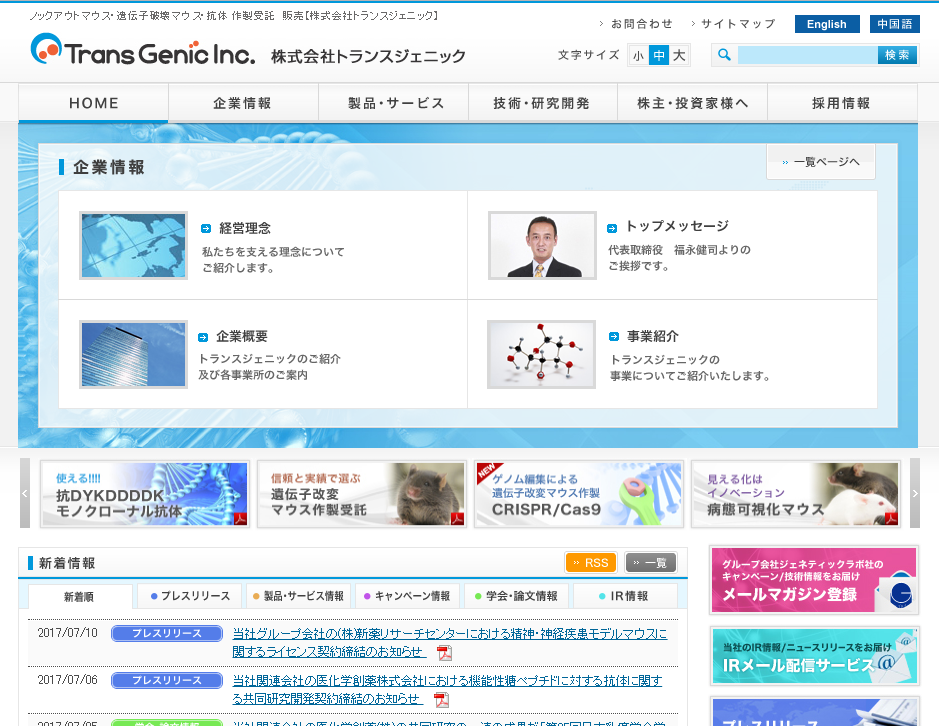Click the 文字サイズ label text
Image resolution: width=939 pixels, height=726 pixels.
coord(589,55)
